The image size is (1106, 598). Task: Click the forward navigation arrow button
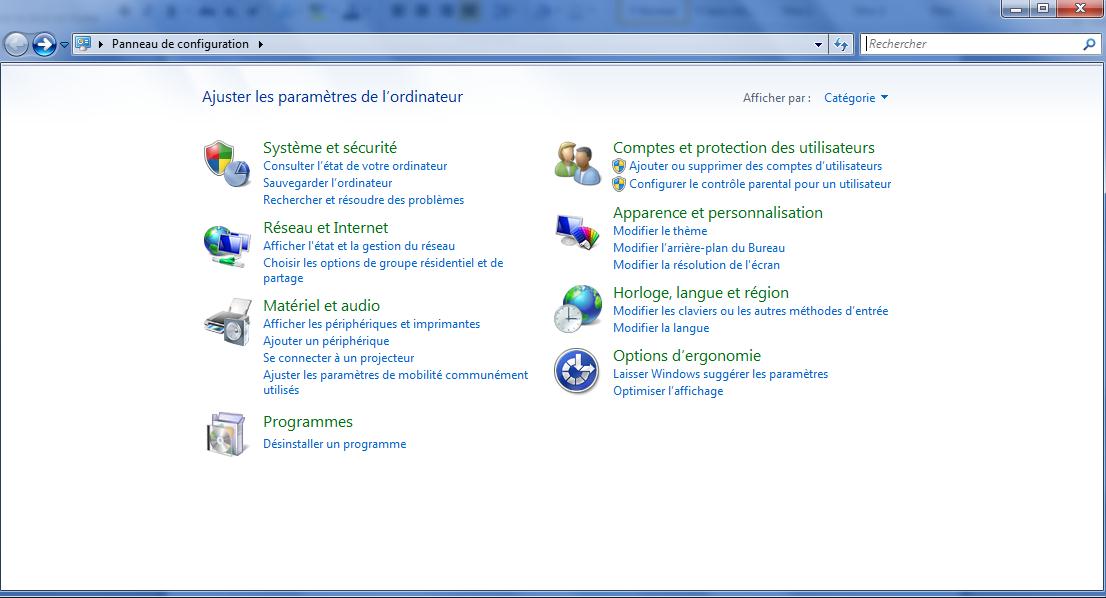(44, 44)
